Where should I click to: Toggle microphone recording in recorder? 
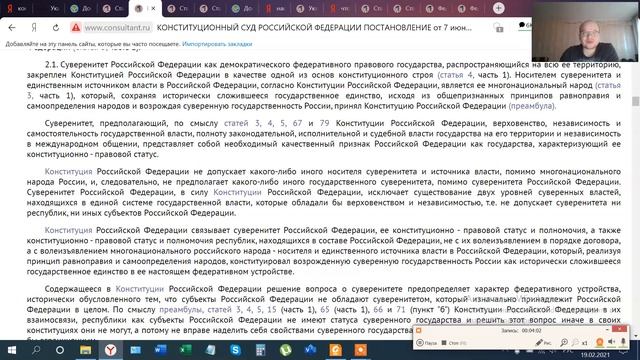coord(623,342)
